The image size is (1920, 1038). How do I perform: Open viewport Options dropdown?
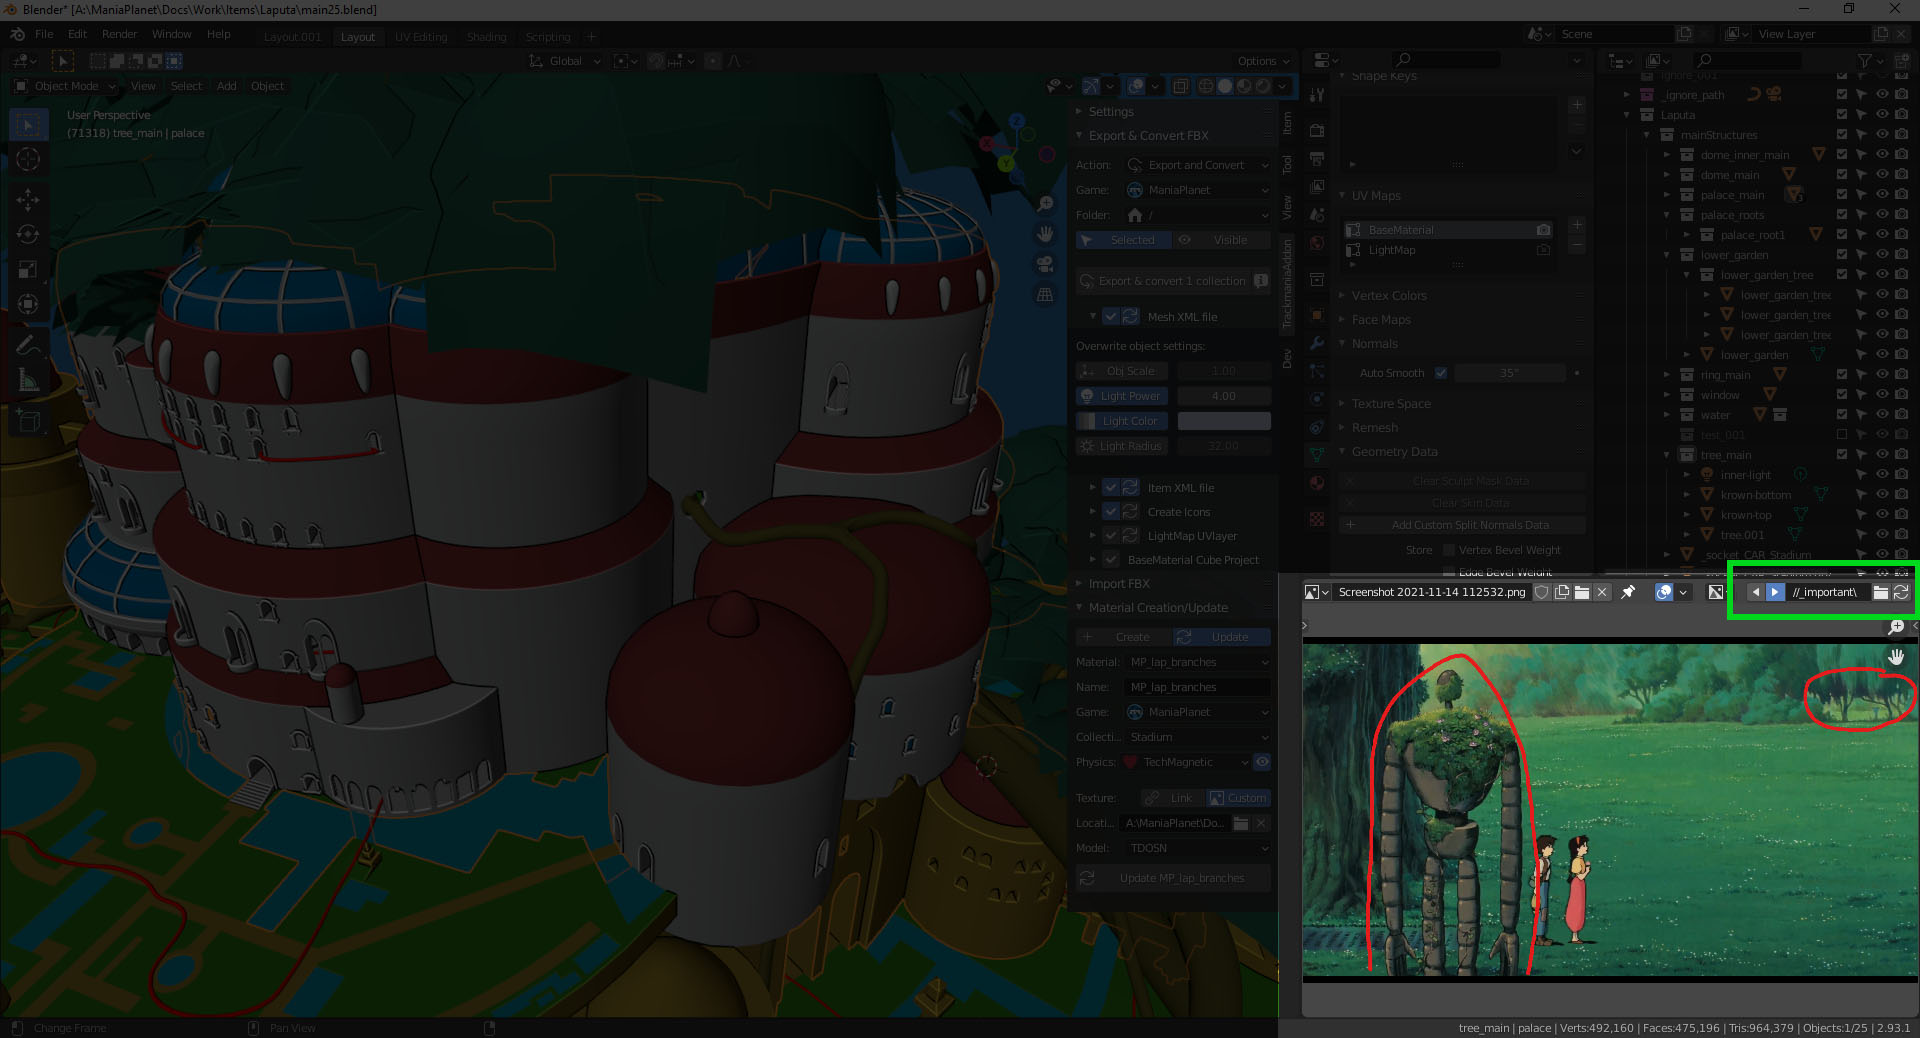pos(1263,61)
